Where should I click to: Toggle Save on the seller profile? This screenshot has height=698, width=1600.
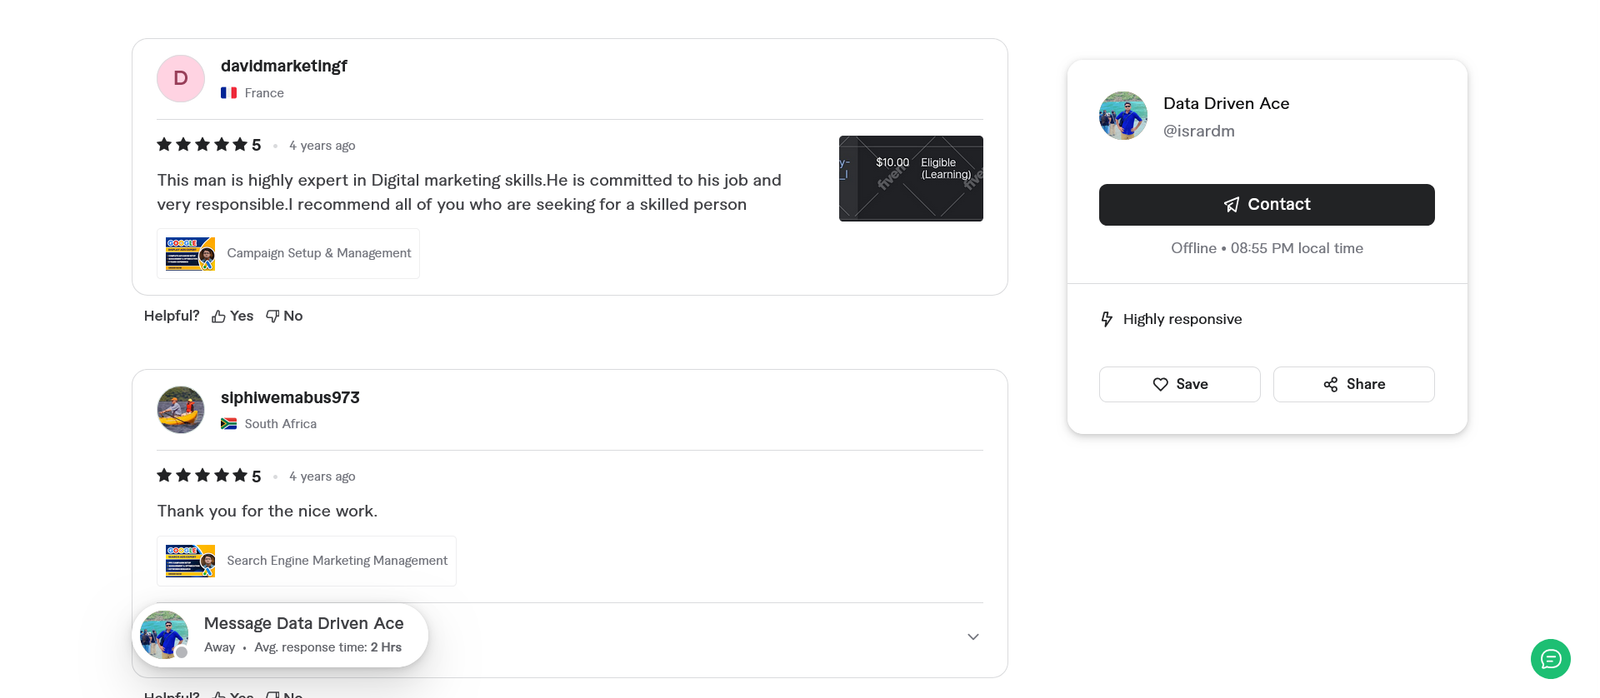[x=1179, y=384]
